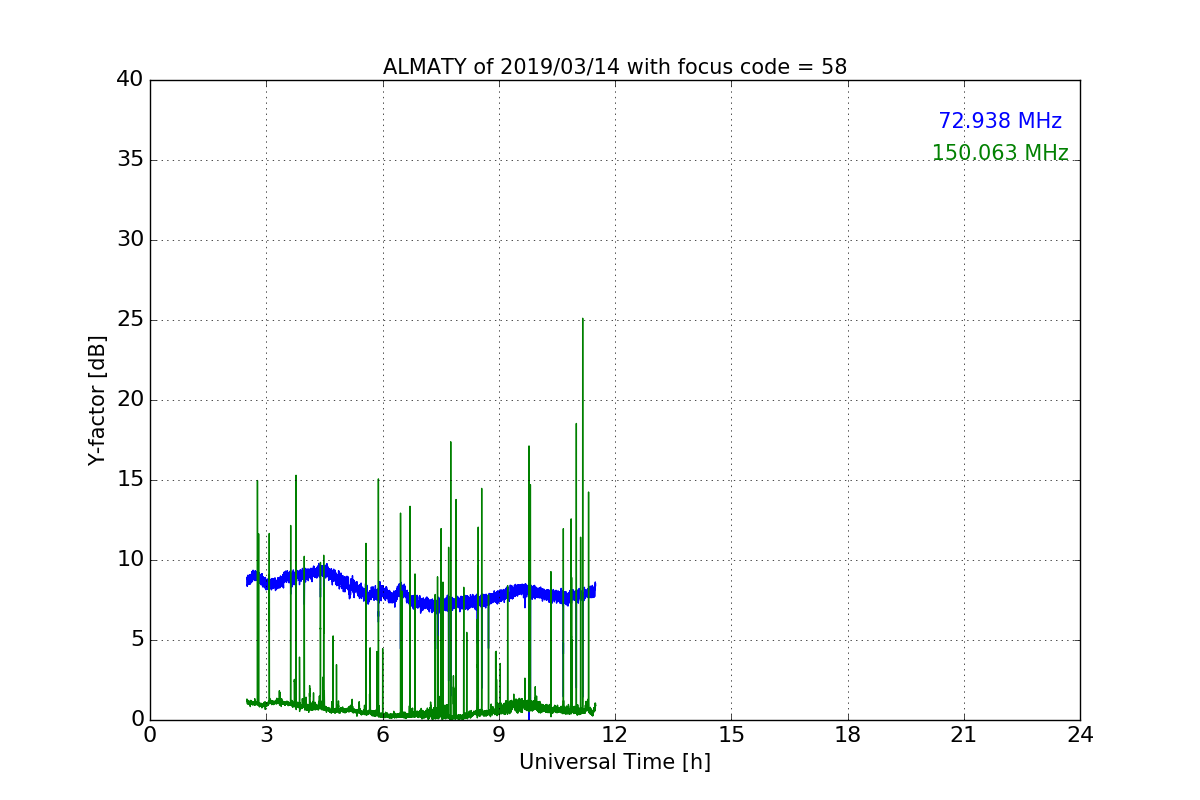1200x800 pixels.
Task: Click the x-axis tick label 18
Action: 848,735
